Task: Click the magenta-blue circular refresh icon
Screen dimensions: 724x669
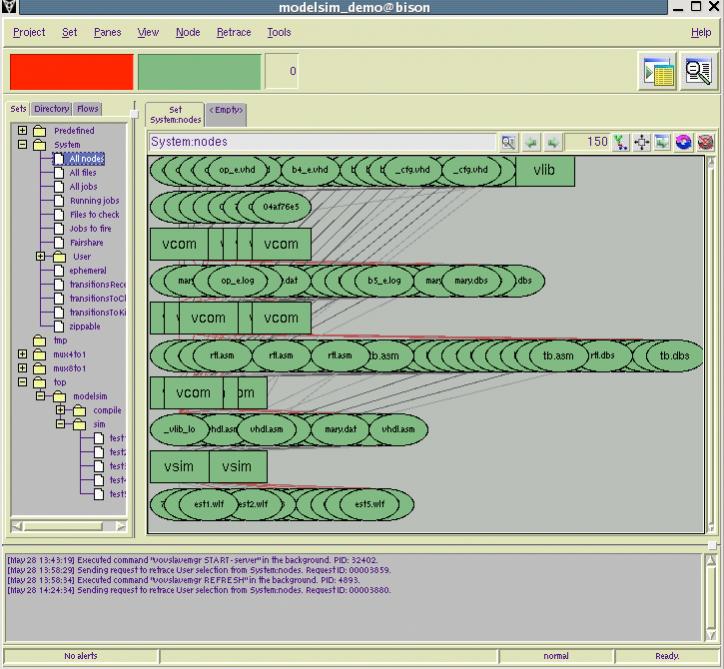Action: click(683, 142)
